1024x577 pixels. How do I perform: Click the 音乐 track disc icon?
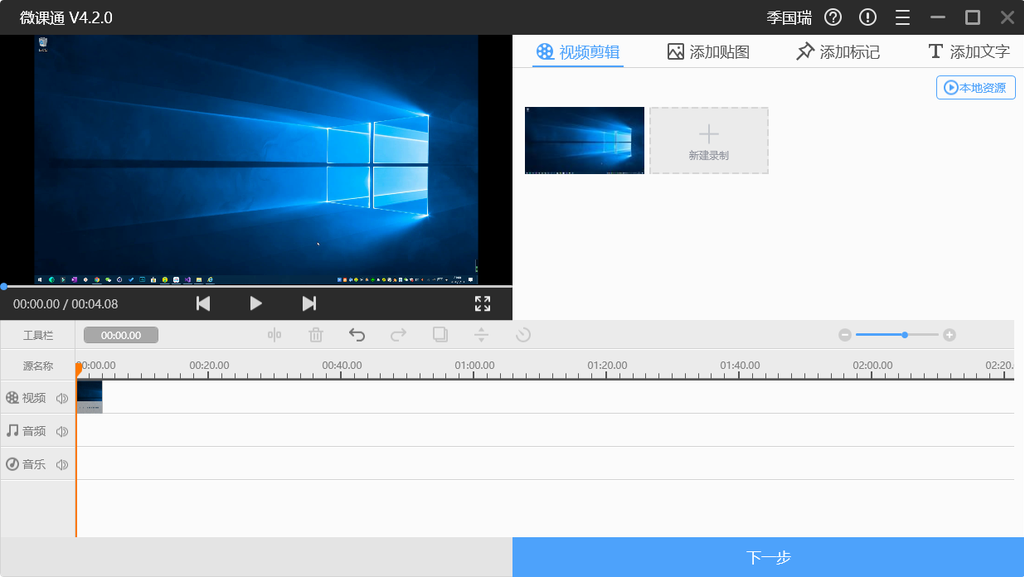tap(12, 464)
